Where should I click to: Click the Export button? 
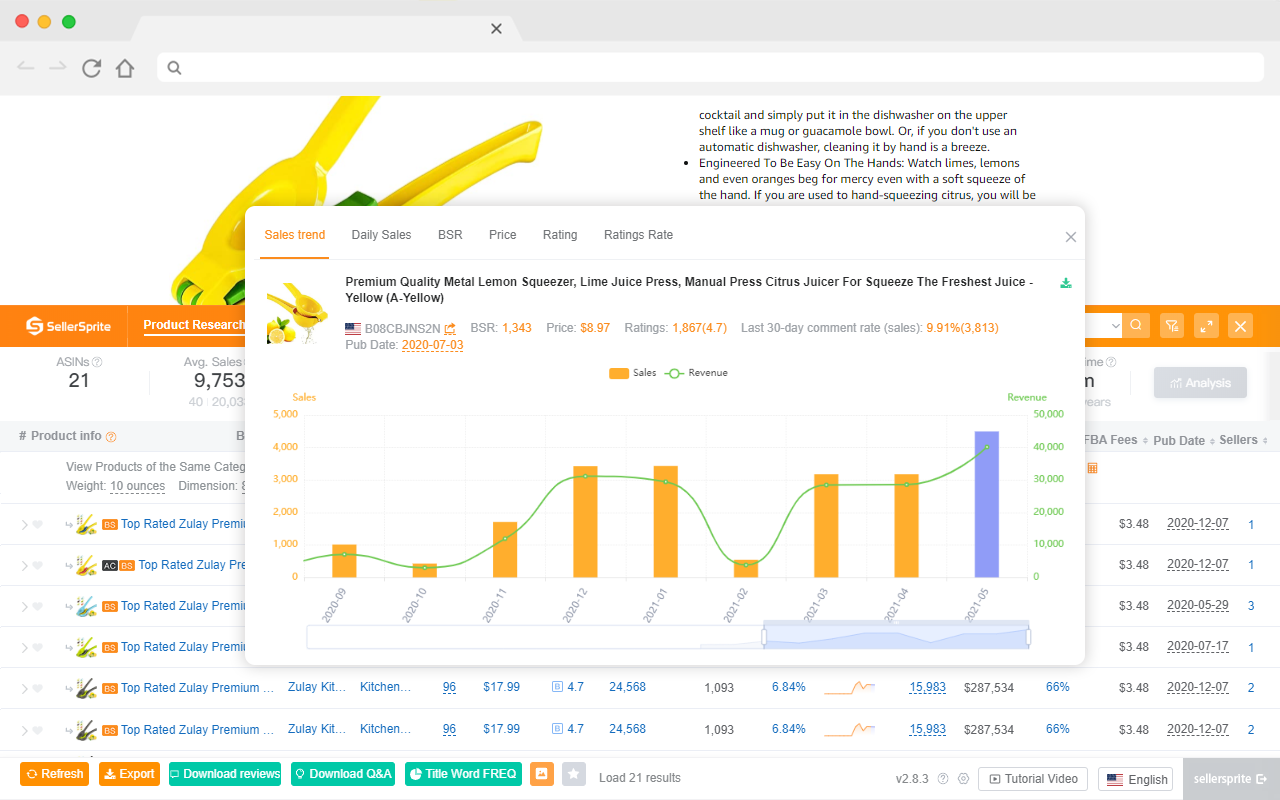click(x=129, y=774)
